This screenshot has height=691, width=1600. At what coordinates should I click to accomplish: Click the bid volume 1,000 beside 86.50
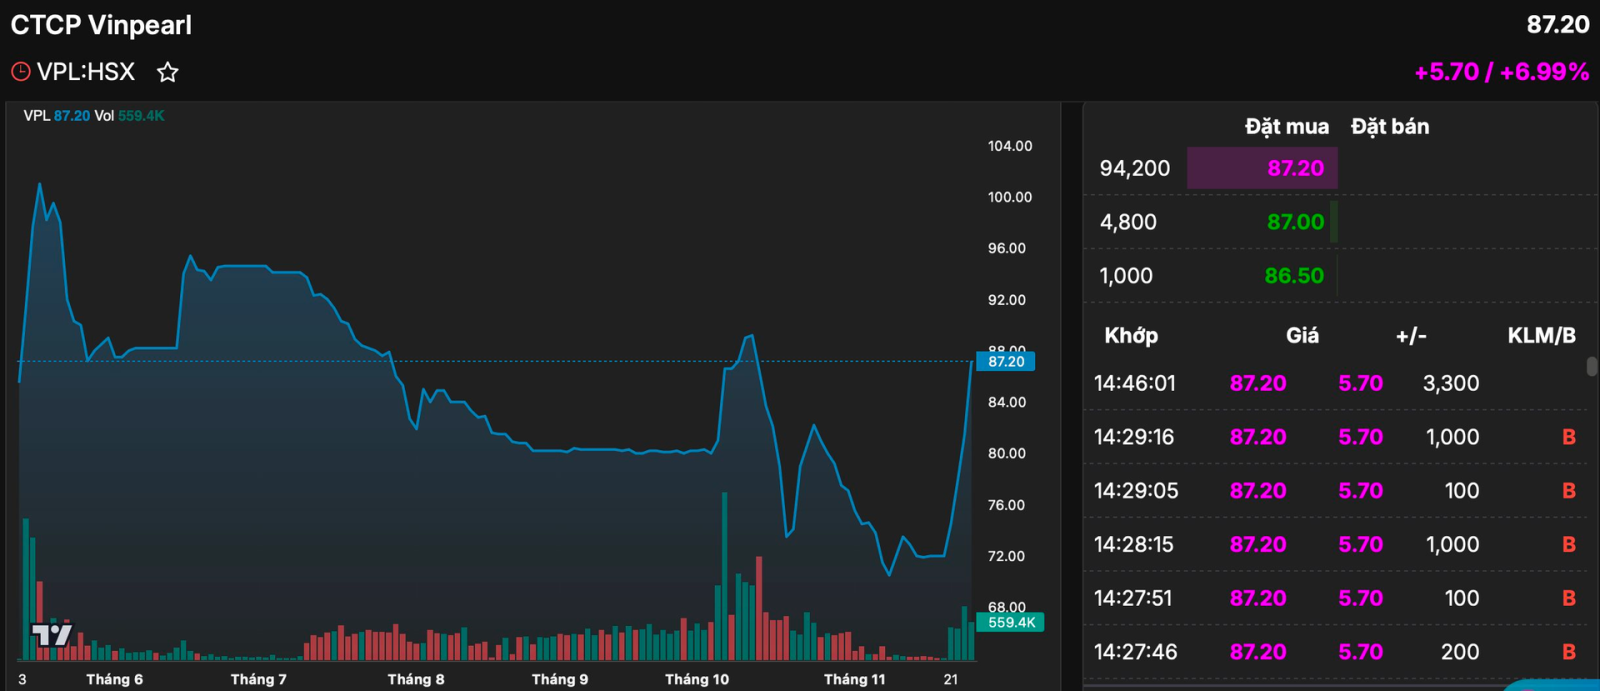[1126, 276]
